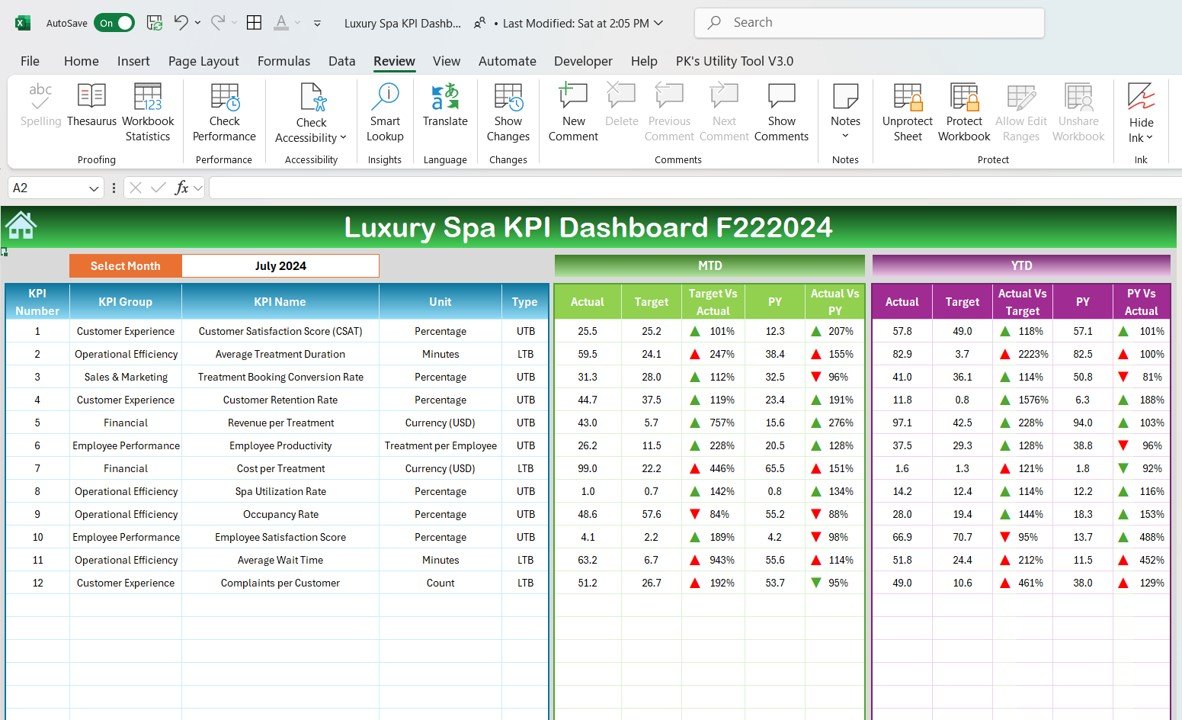
Task: Switch to the Home tab
Action: (x=81, y=61)
